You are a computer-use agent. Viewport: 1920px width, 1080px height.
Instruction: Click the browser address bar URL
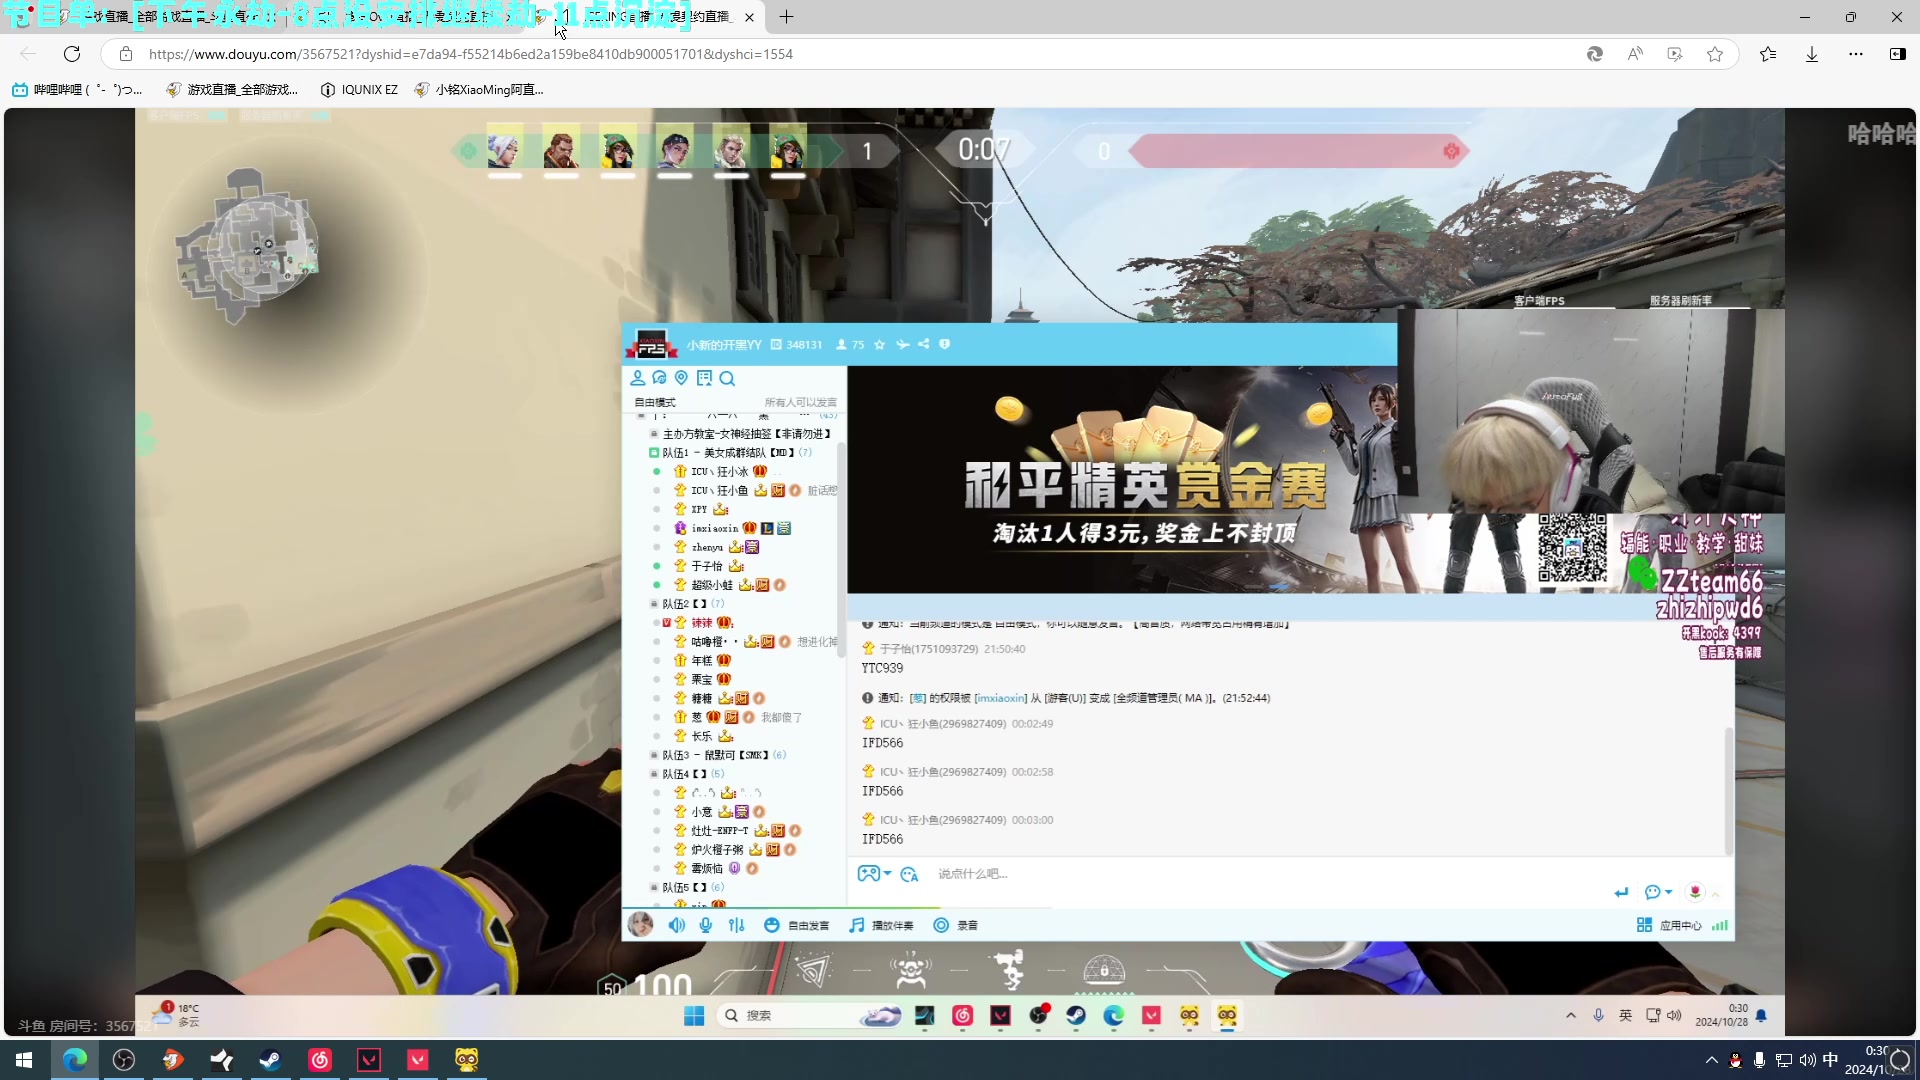(x=470, y=54)
